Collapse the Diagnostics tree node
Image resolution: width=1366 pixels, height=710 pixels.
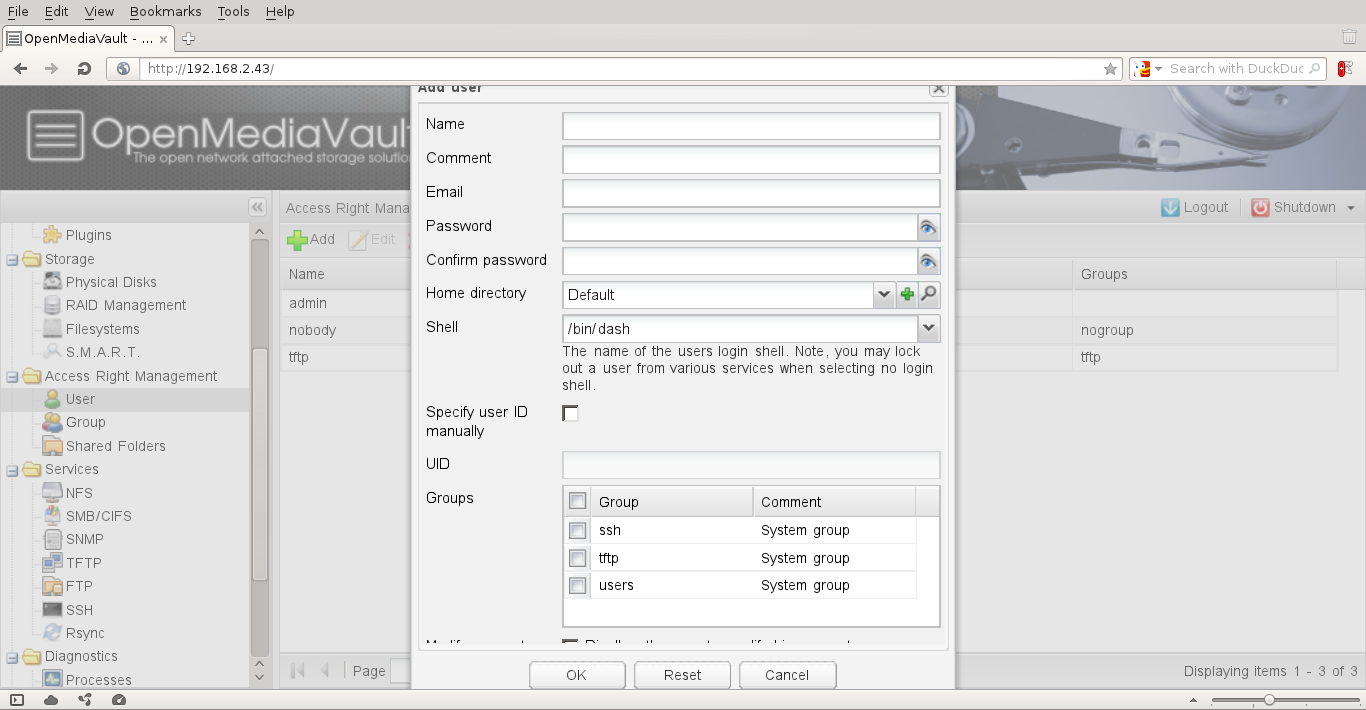pos(12,656)
